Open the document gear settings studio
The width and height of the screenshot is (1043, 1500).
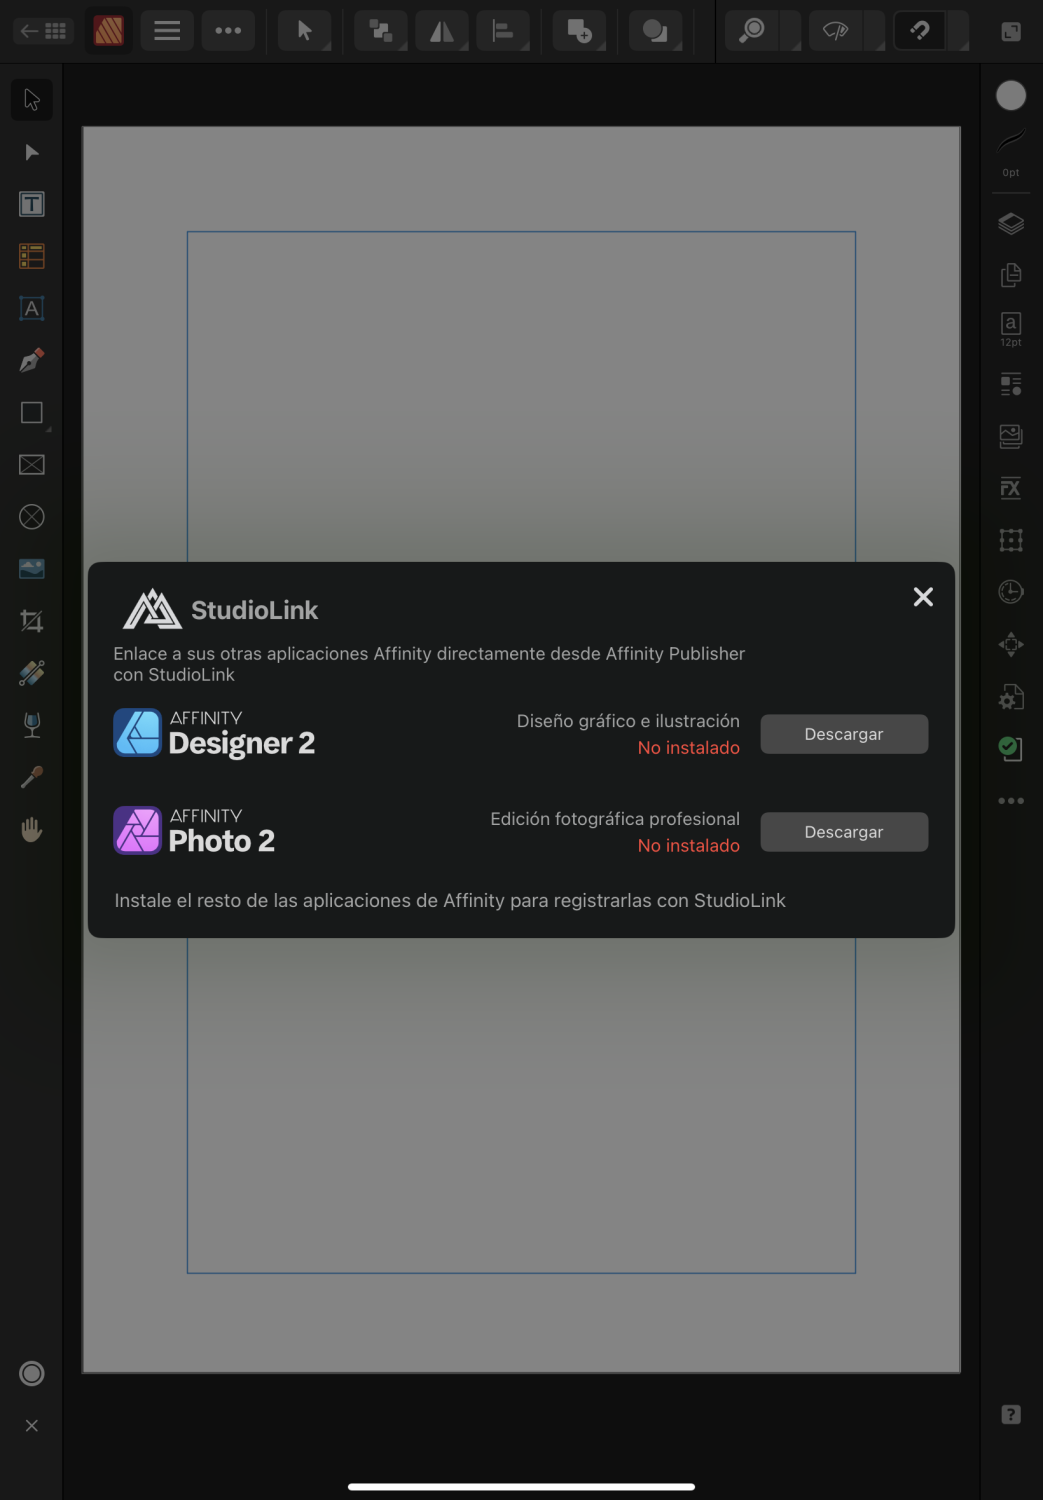point(1011,697)
